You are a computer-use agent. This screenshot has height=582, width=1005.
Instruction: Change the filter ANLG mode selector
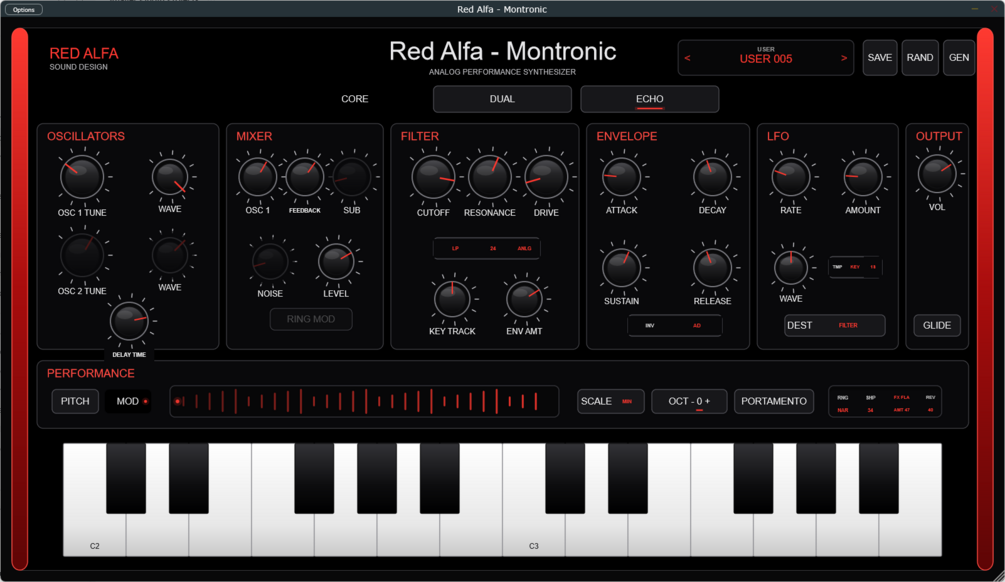524,249
